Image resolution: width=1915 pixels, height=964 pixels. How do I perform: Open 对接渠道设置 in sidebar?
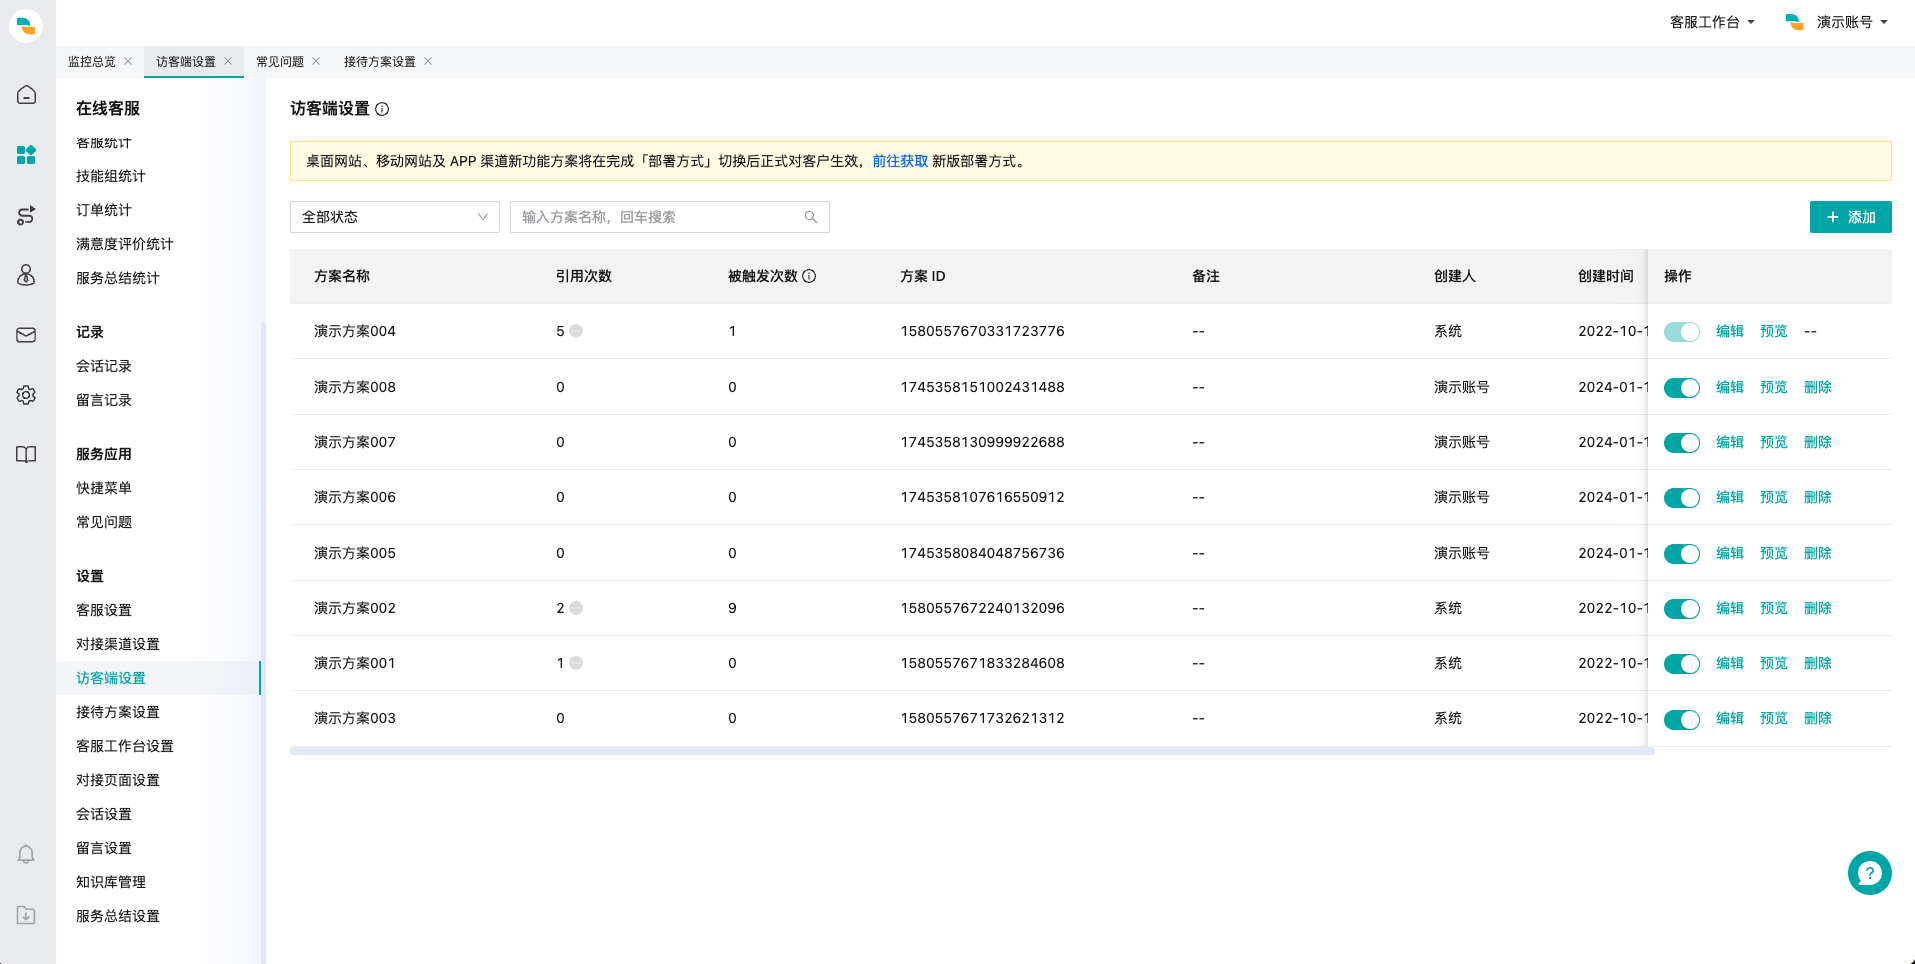(x=118, y=644)
